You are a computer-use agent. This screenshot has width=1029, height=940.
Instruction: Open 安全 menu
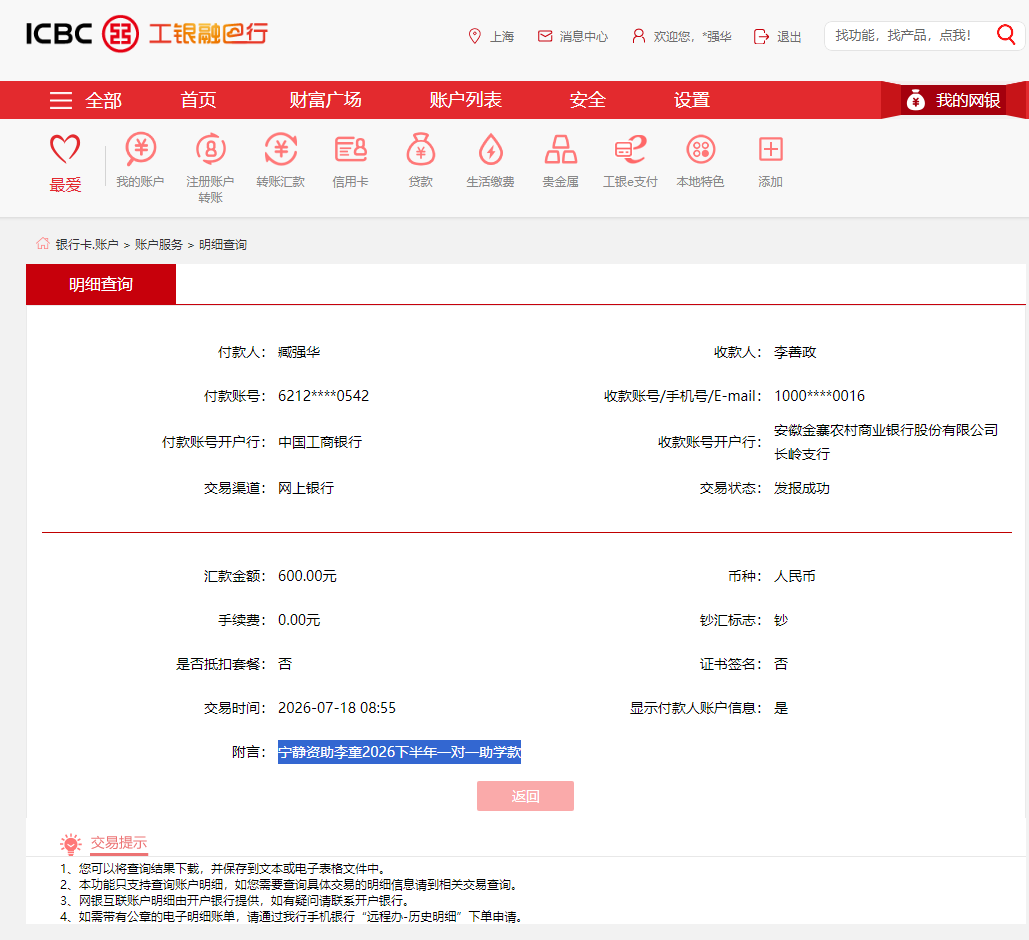(587, 100)
